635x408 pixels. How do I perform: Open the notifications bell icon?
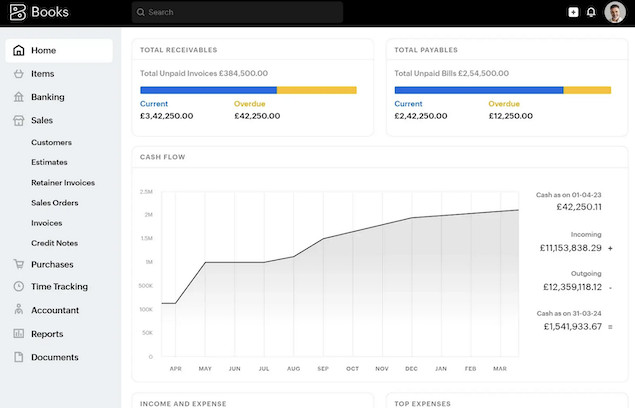click(x=591, y=12)
